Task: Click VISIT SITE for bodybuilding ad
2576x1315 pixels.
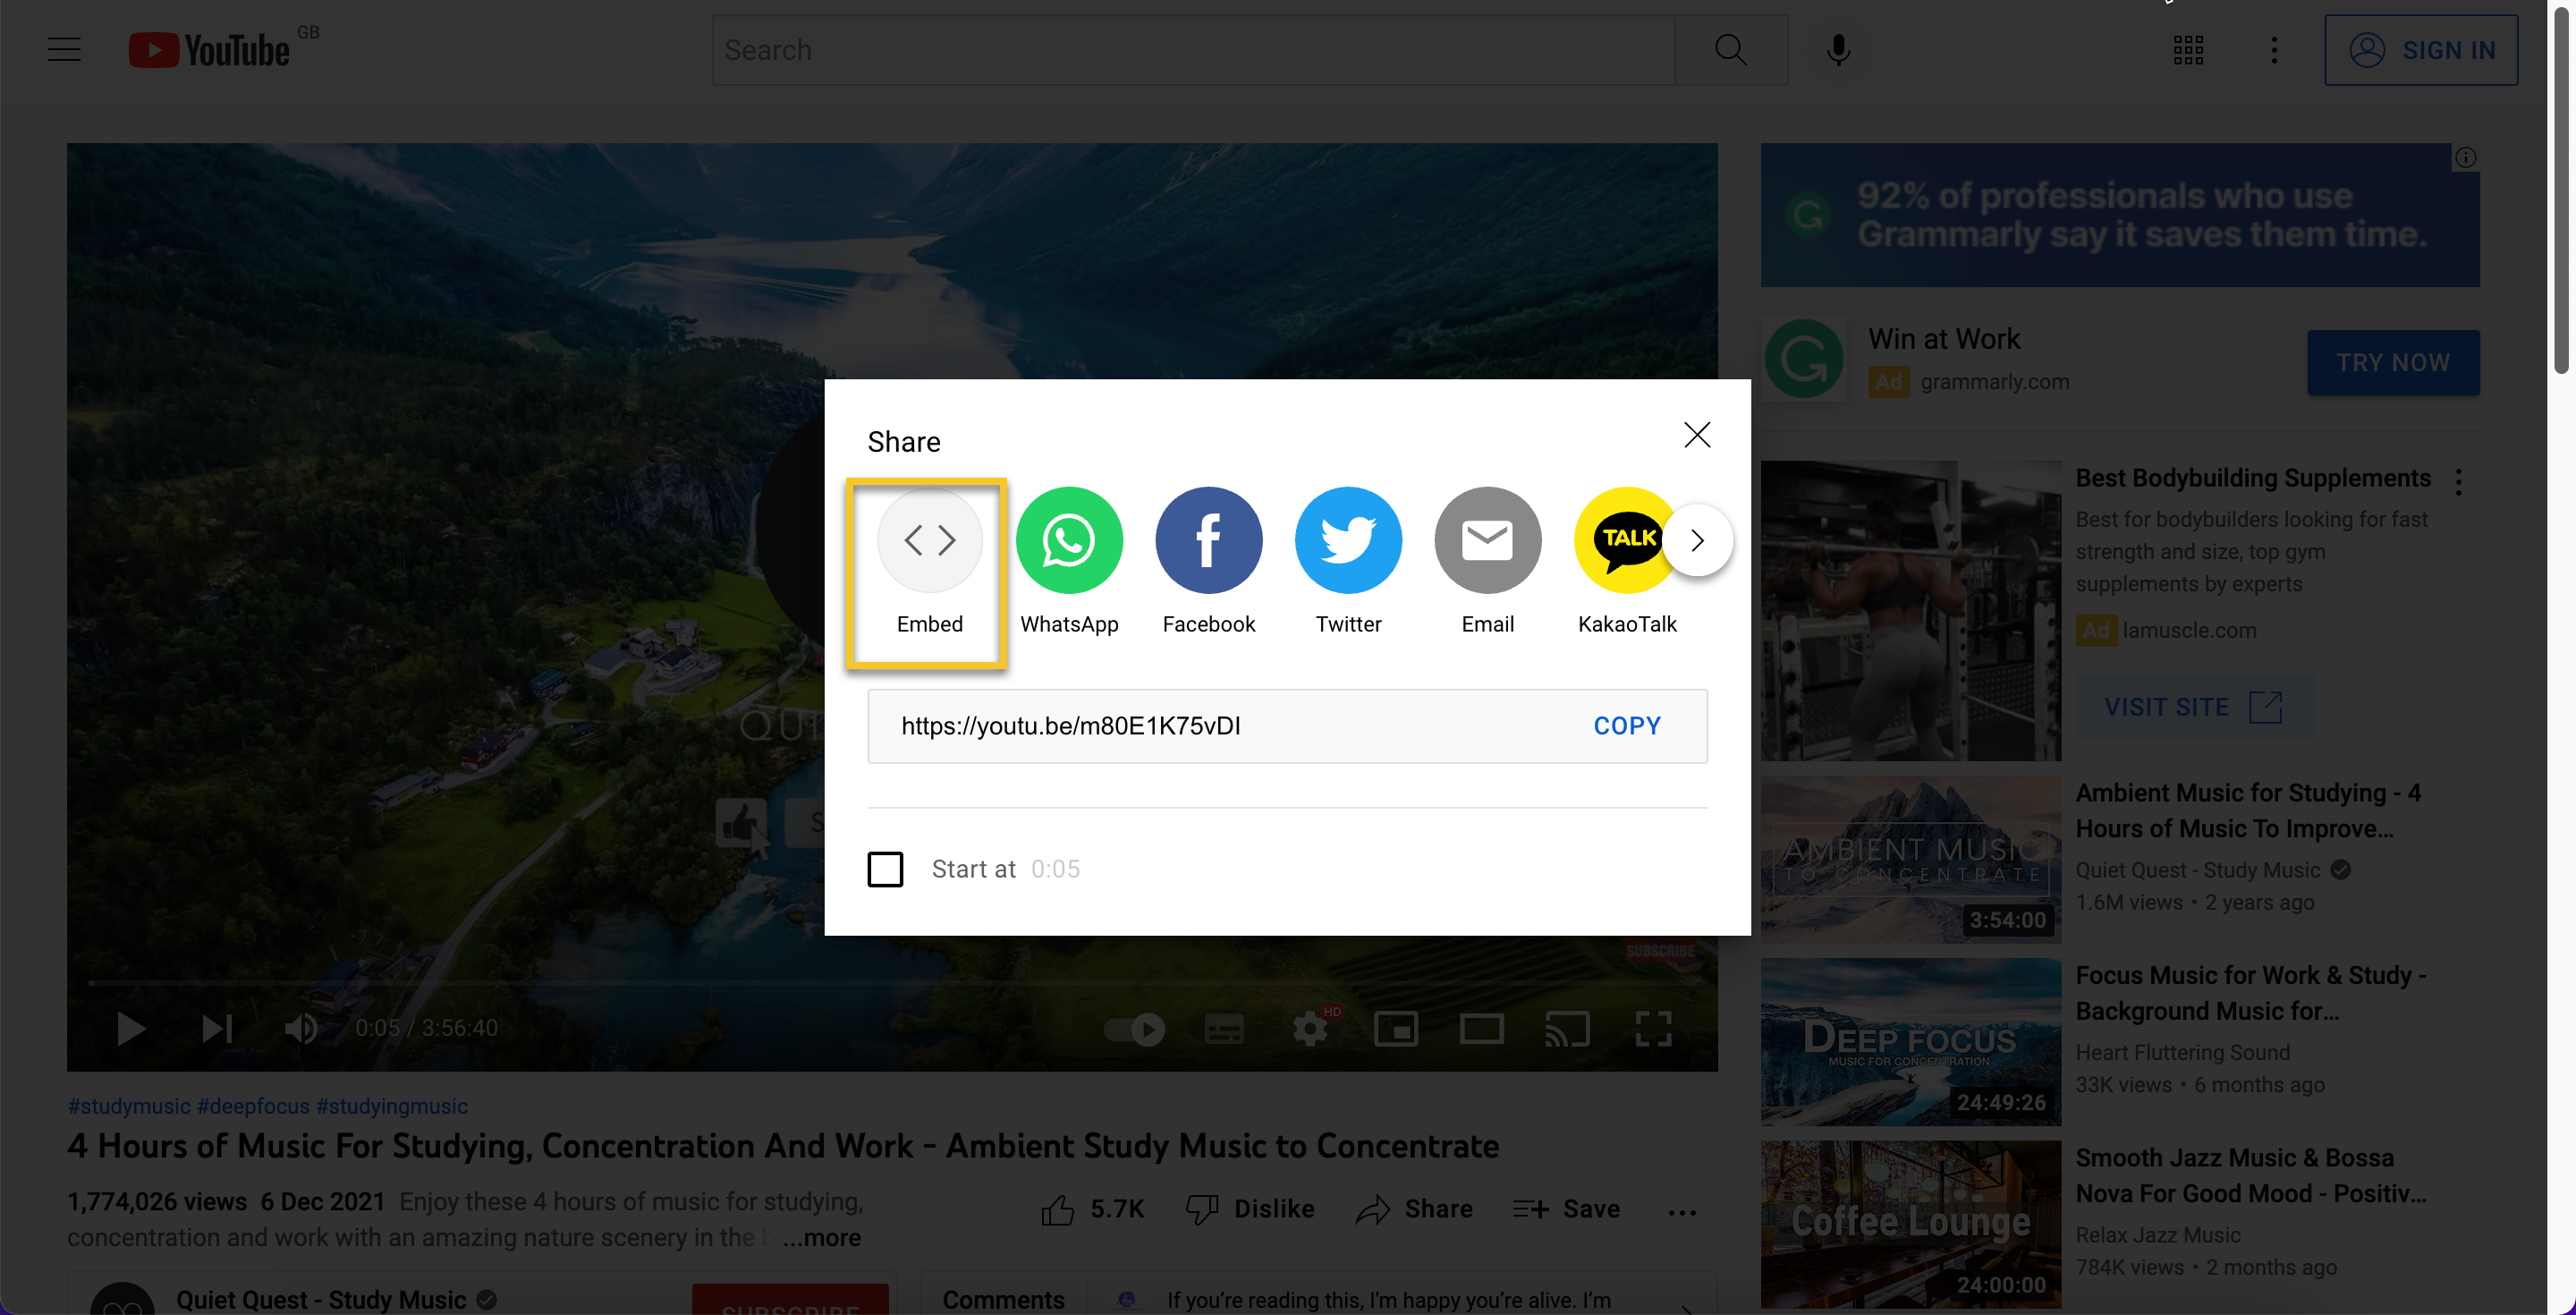Action: click(2193, 707)
